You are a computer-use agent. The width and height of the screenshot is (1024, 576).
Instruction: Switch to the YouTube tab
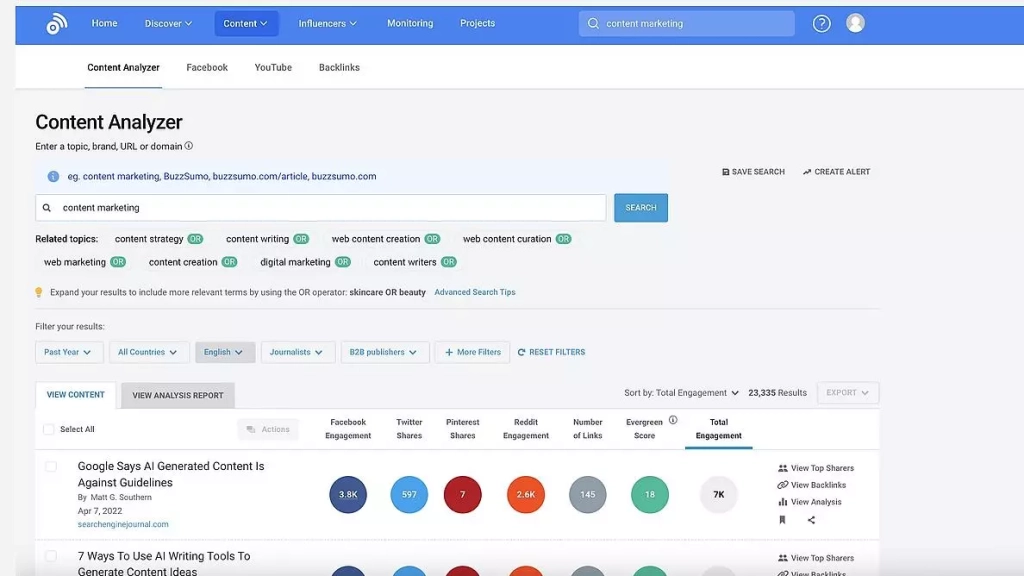pyautogui.click(x=273, y=67)
